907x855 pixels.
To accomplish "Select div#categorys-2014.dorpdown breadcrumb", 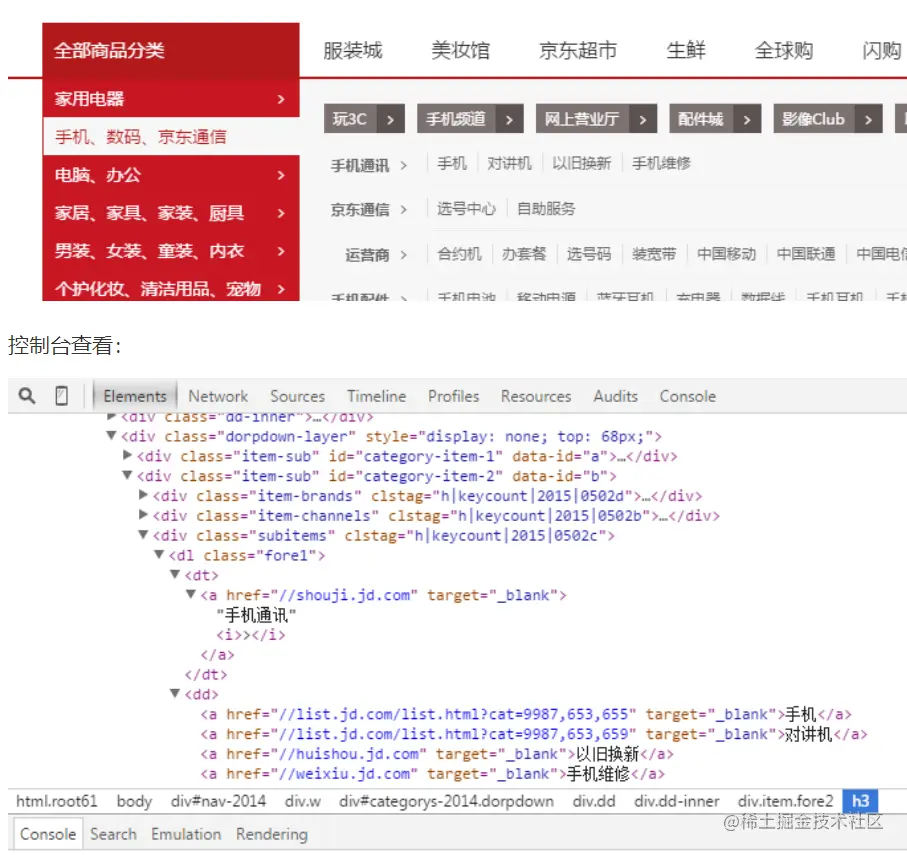I will click(447, 801).
